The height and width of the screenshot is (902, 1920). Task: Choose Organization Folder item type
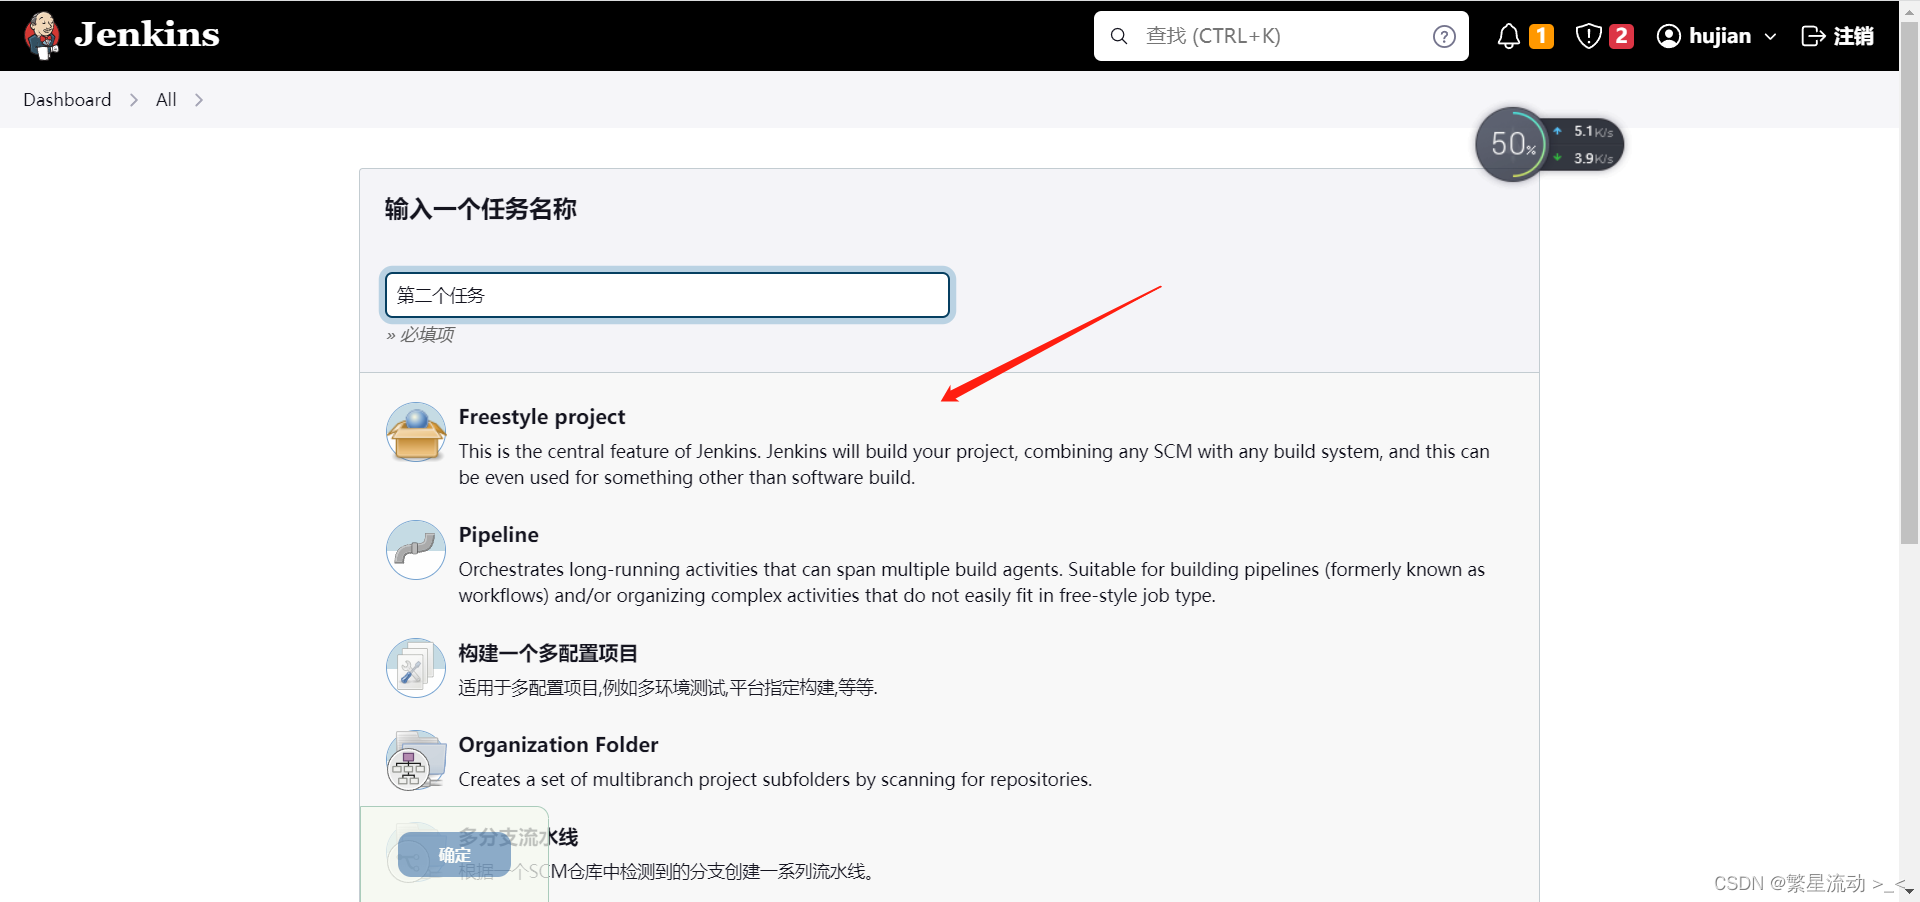tap(558, 745)
